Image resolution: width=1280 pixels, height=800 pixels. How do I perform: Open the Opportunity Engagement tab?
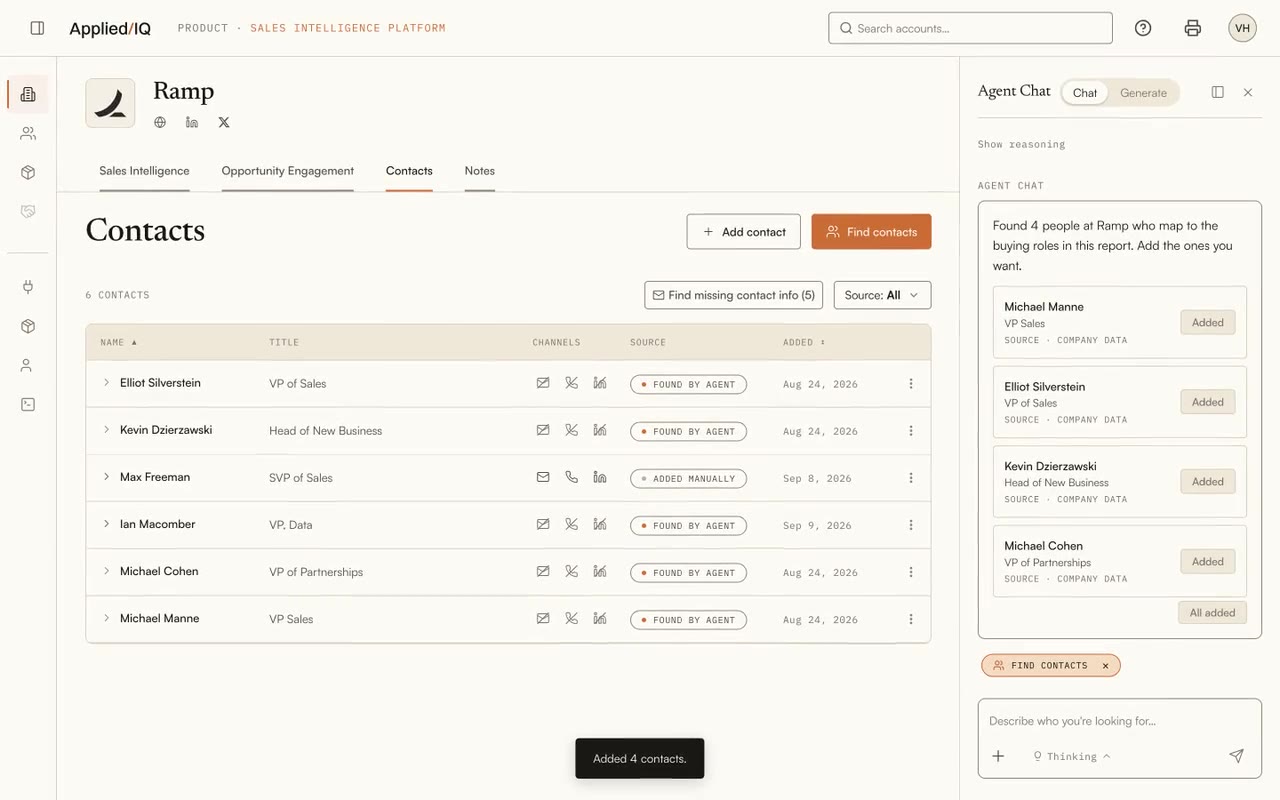(x=288, y=171)
